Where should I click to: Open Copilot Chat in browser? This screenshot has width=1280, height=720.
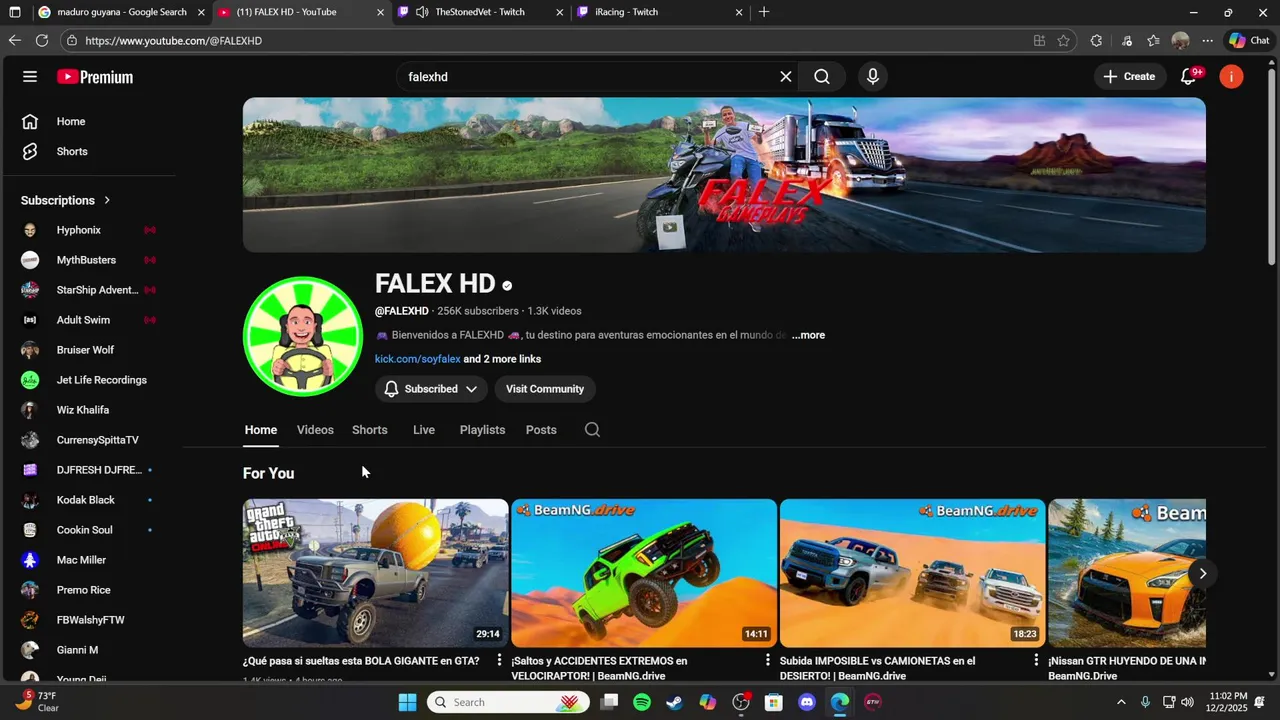click(1250, 41)
